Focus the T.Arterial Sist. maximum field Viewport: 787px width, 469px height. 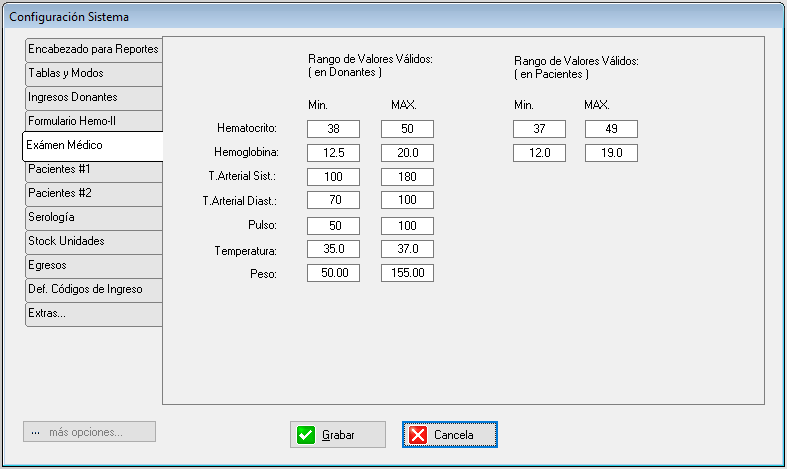[x=407, y=177]
